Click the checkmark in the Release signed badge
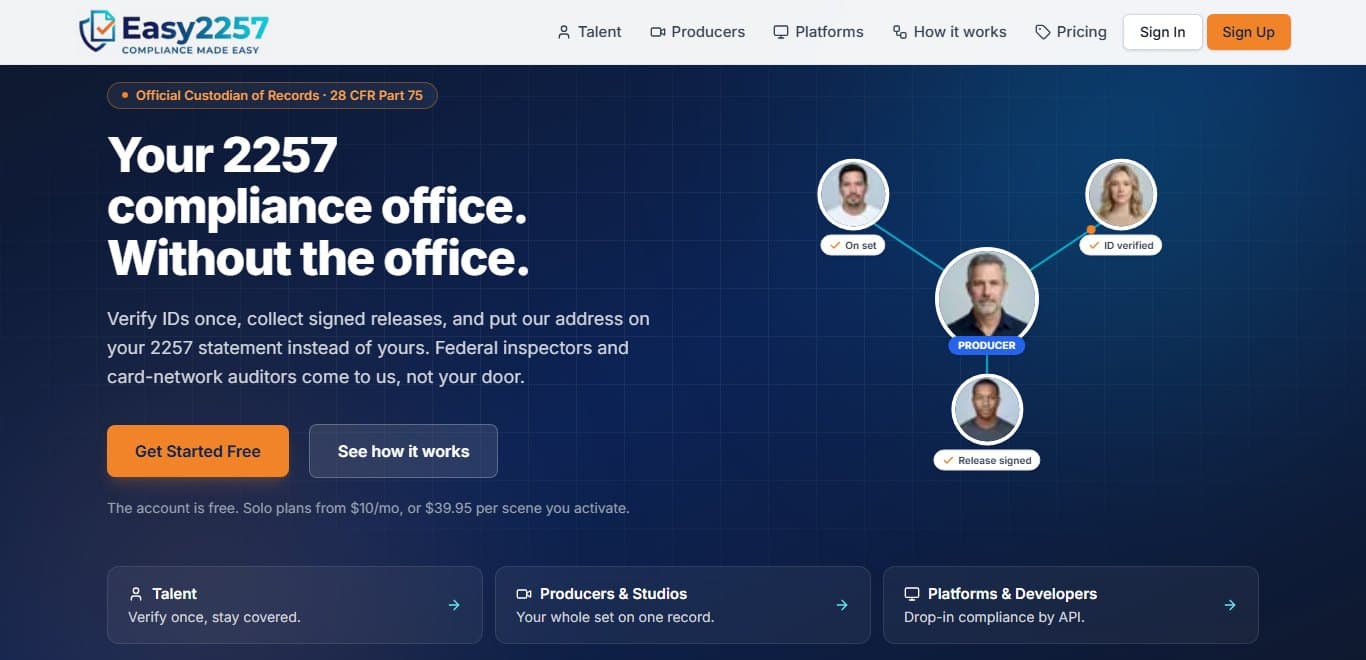 click(948, 461)
